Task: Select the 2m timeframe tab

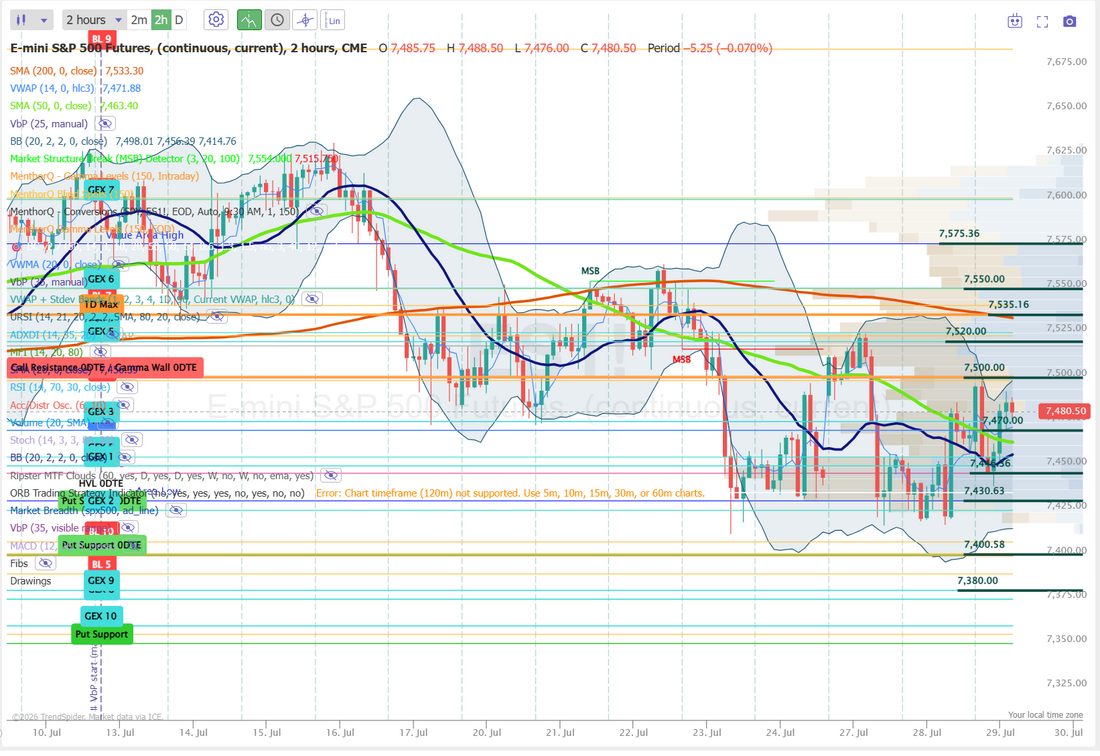Action: (x=139, y=20)
